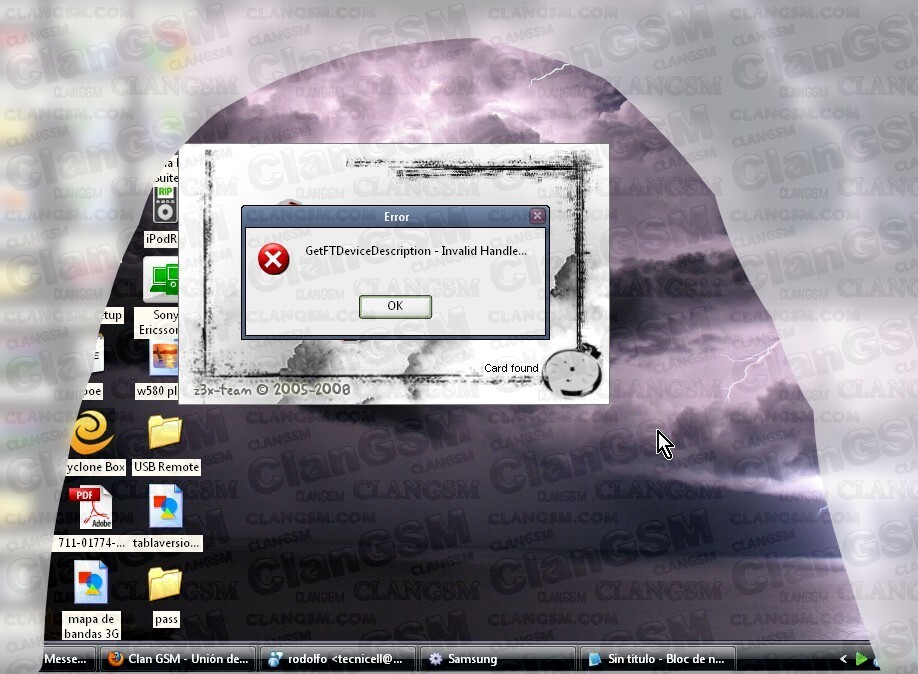The height and width of the screenshot is (674, 918).
Task: Expand the hidden system tray icons
Action: coord(843,659)
